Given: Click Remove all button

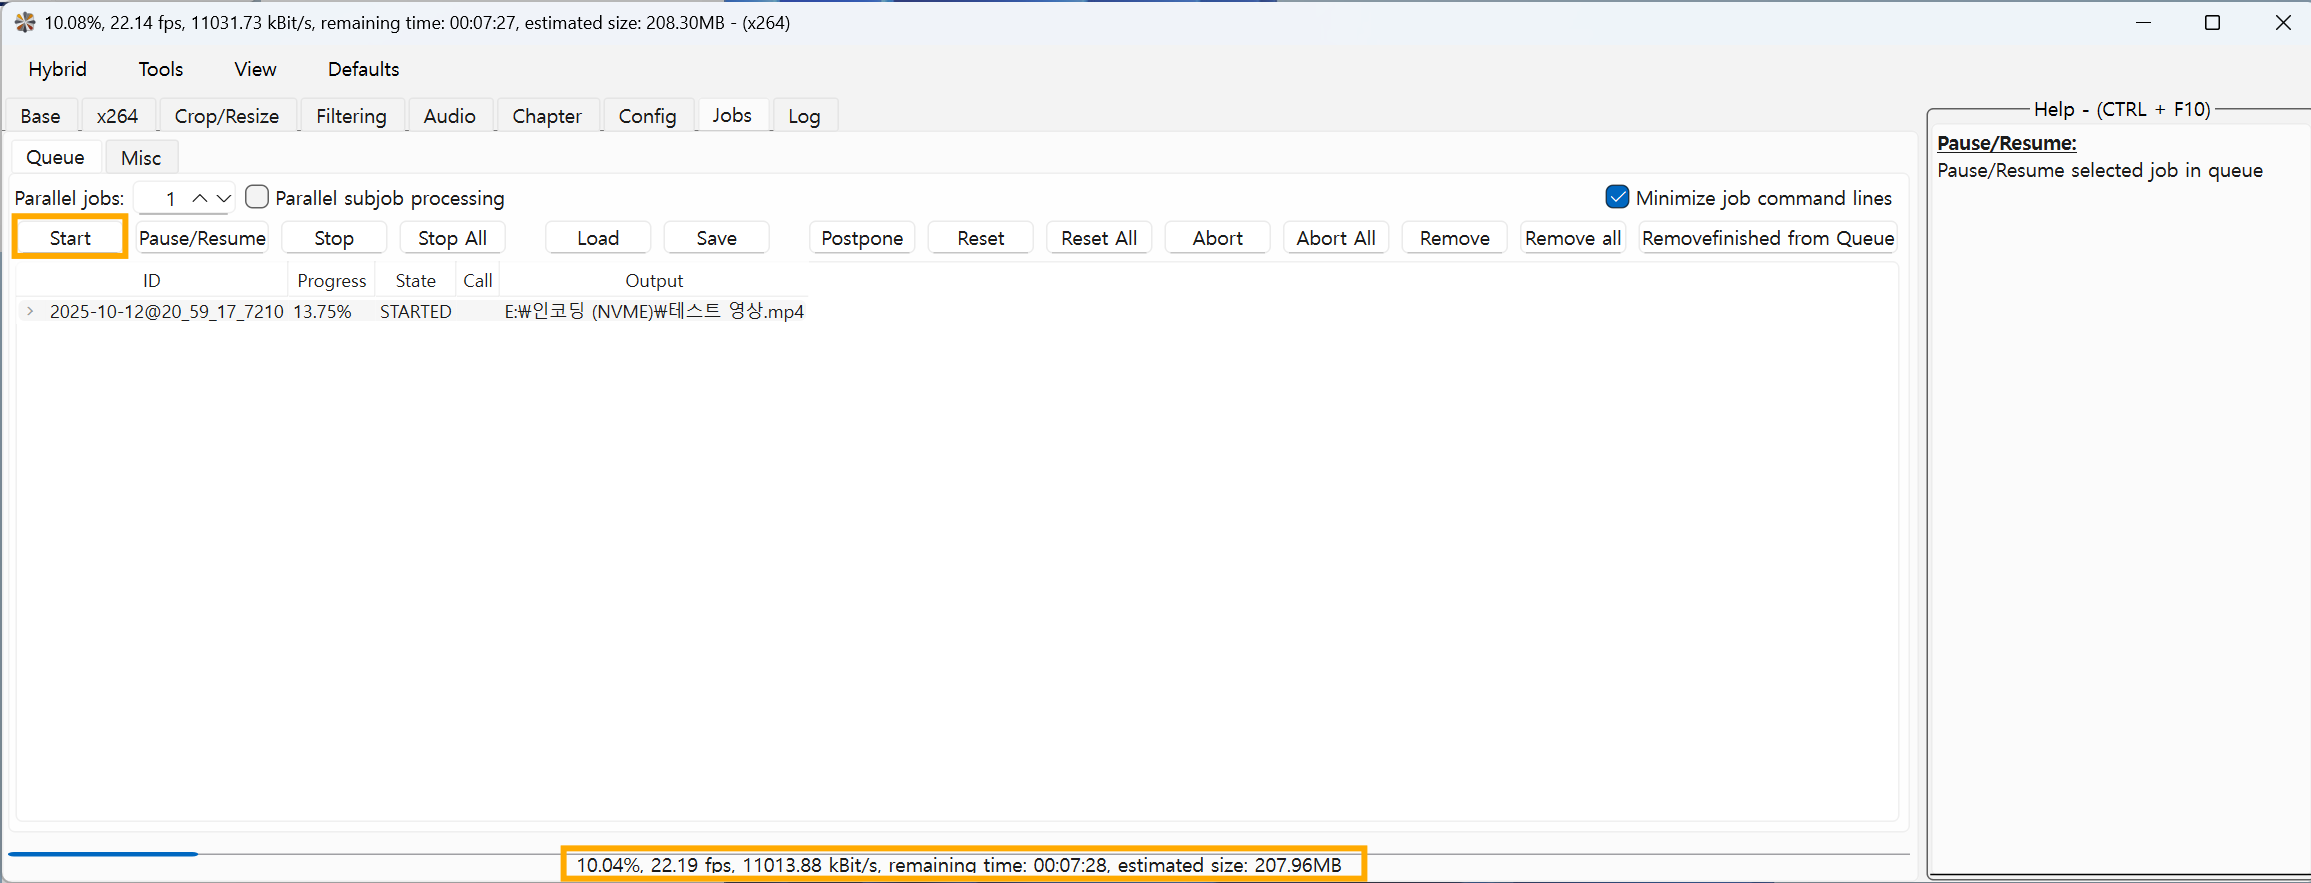Looking at the screenshot, I should pos(1573,238).
